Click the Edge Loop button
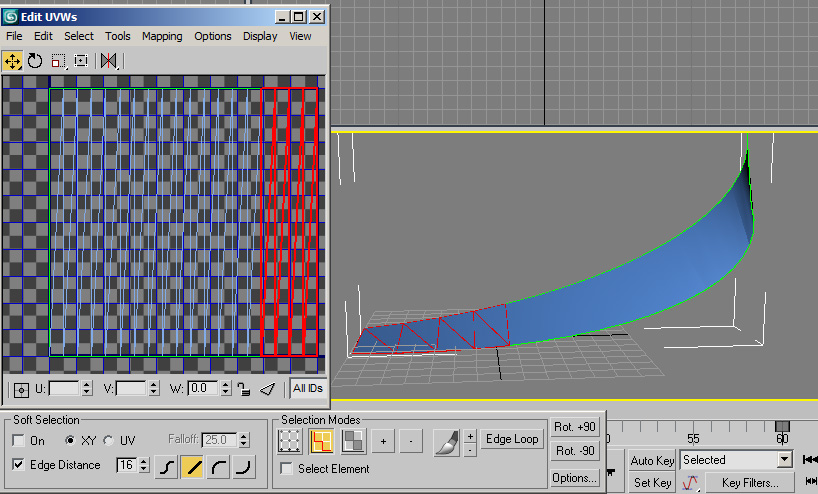The width and height of the screenshot is (818, 494). [512, 439]
